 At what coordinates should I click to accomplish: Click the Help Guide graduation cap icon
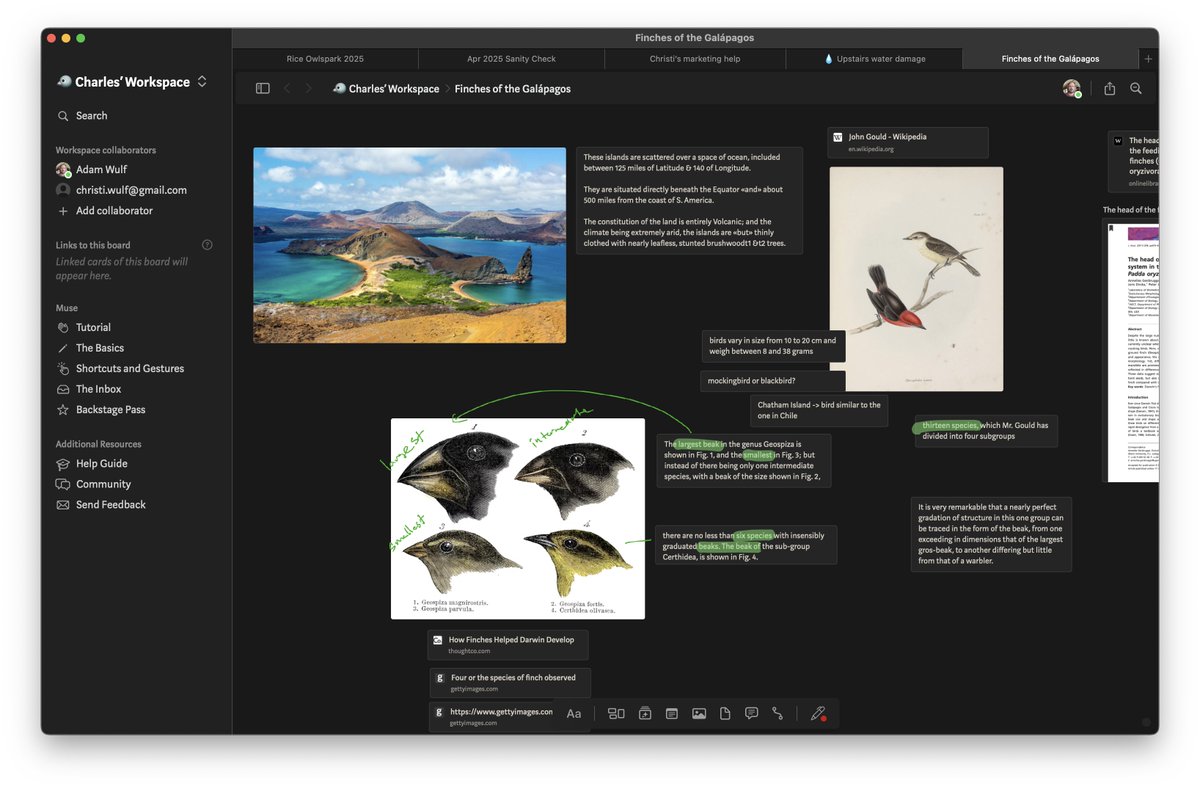[63, 464]
